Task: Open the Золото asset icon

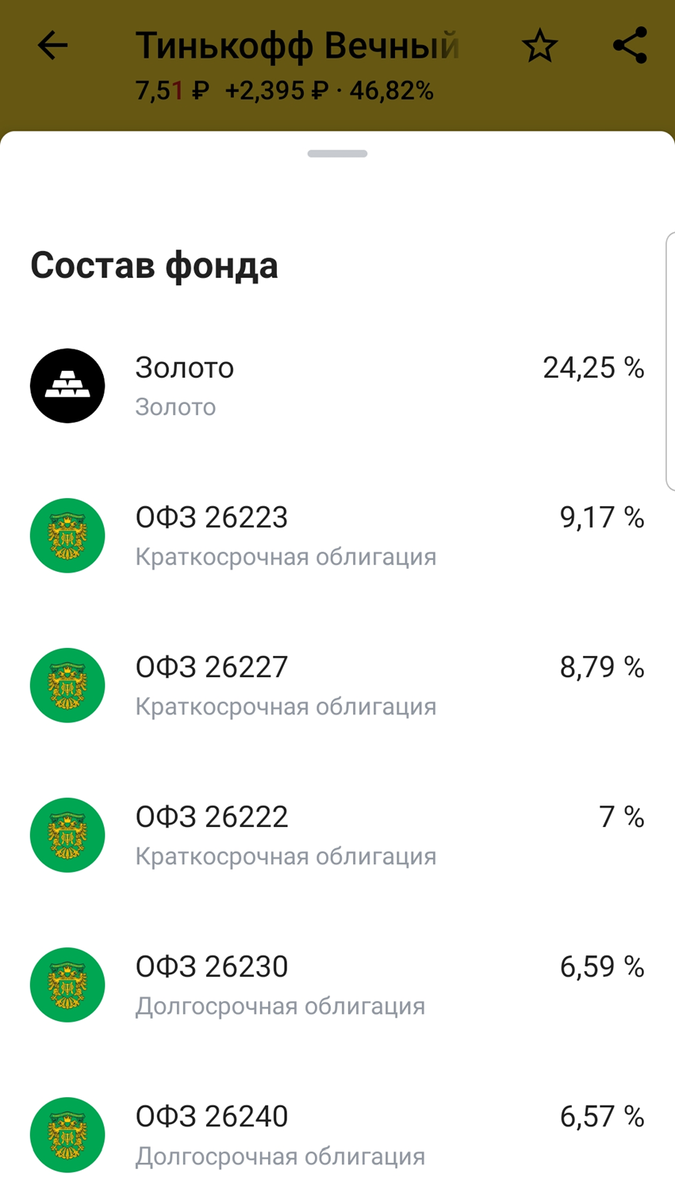Action: 67,386
